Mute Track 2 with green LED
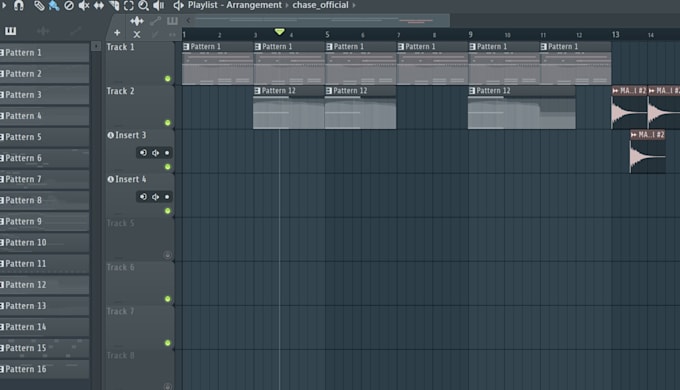Image resolution: width=680 pixels, height=390 pixels. [x=168, y=123]
